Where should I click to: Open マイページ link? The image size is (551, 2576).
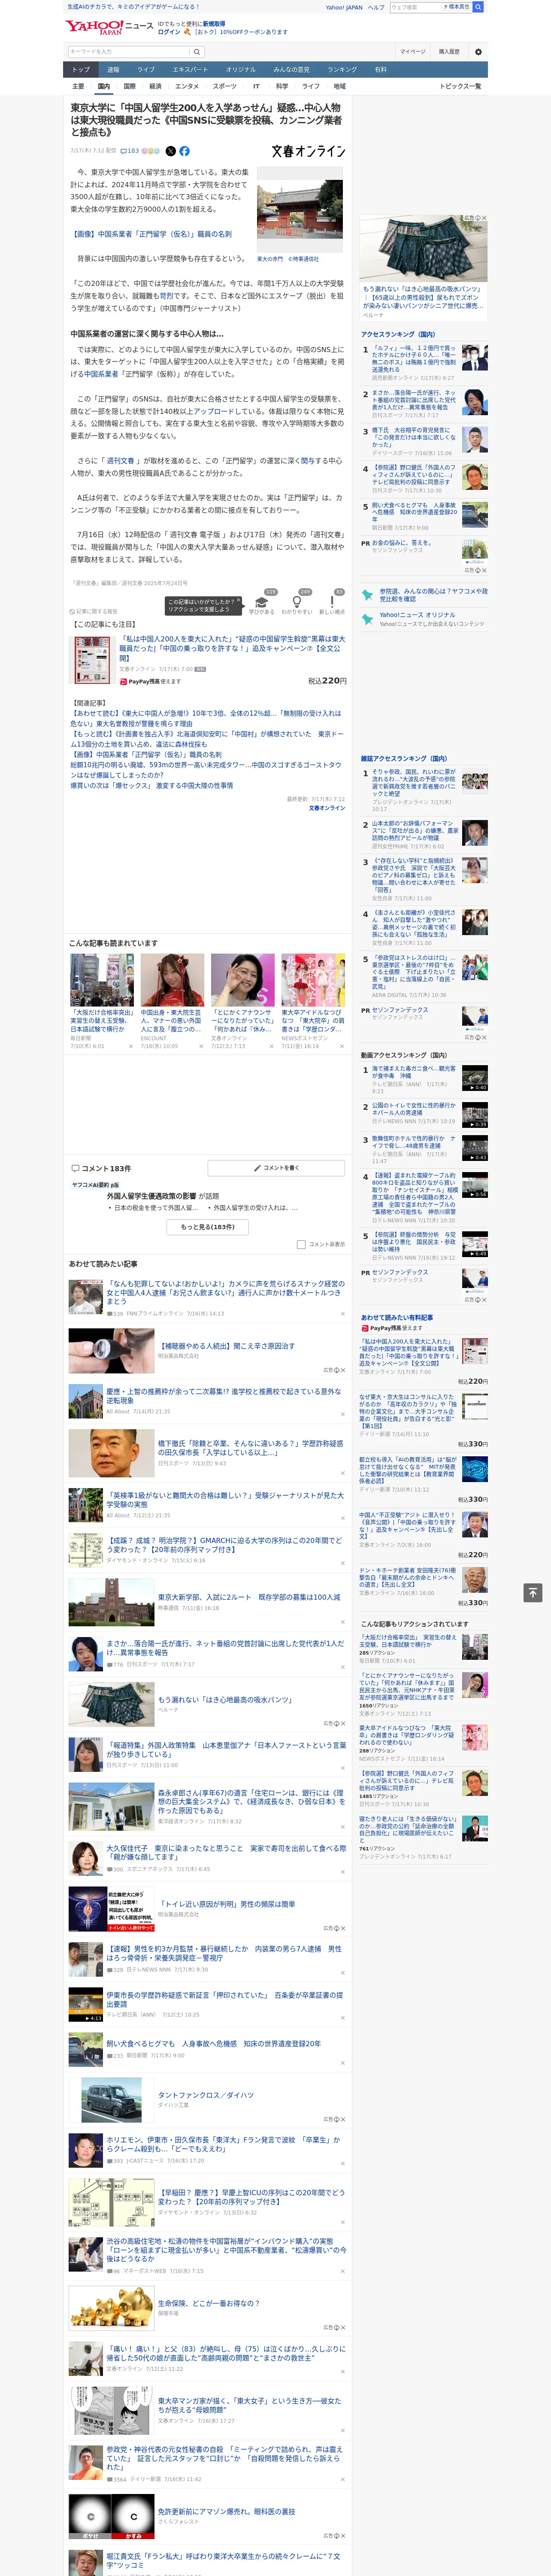(413, 52)
